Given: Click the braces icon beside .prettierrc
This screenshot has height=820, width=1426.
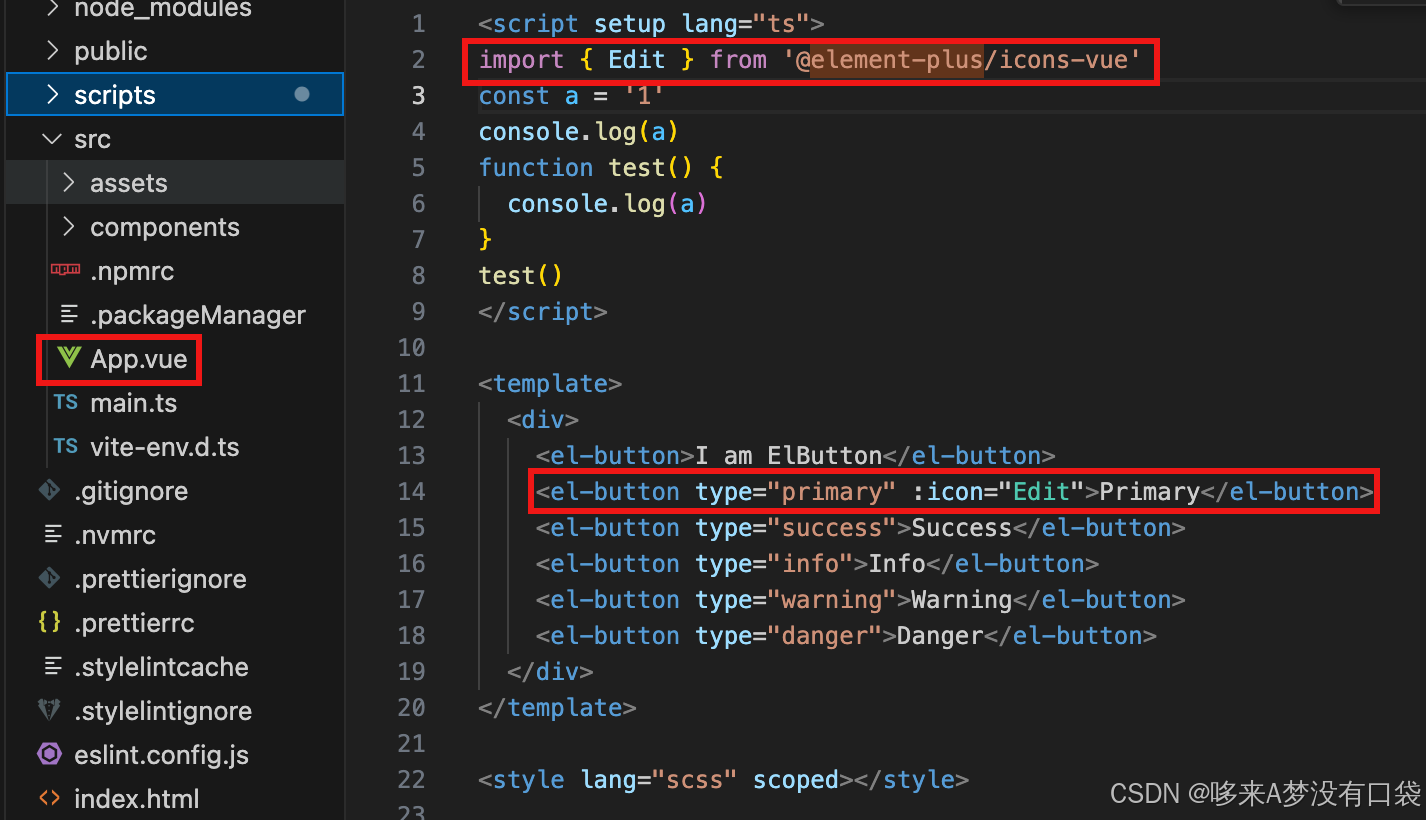Looking at the screenshot, I should point(49,622).
